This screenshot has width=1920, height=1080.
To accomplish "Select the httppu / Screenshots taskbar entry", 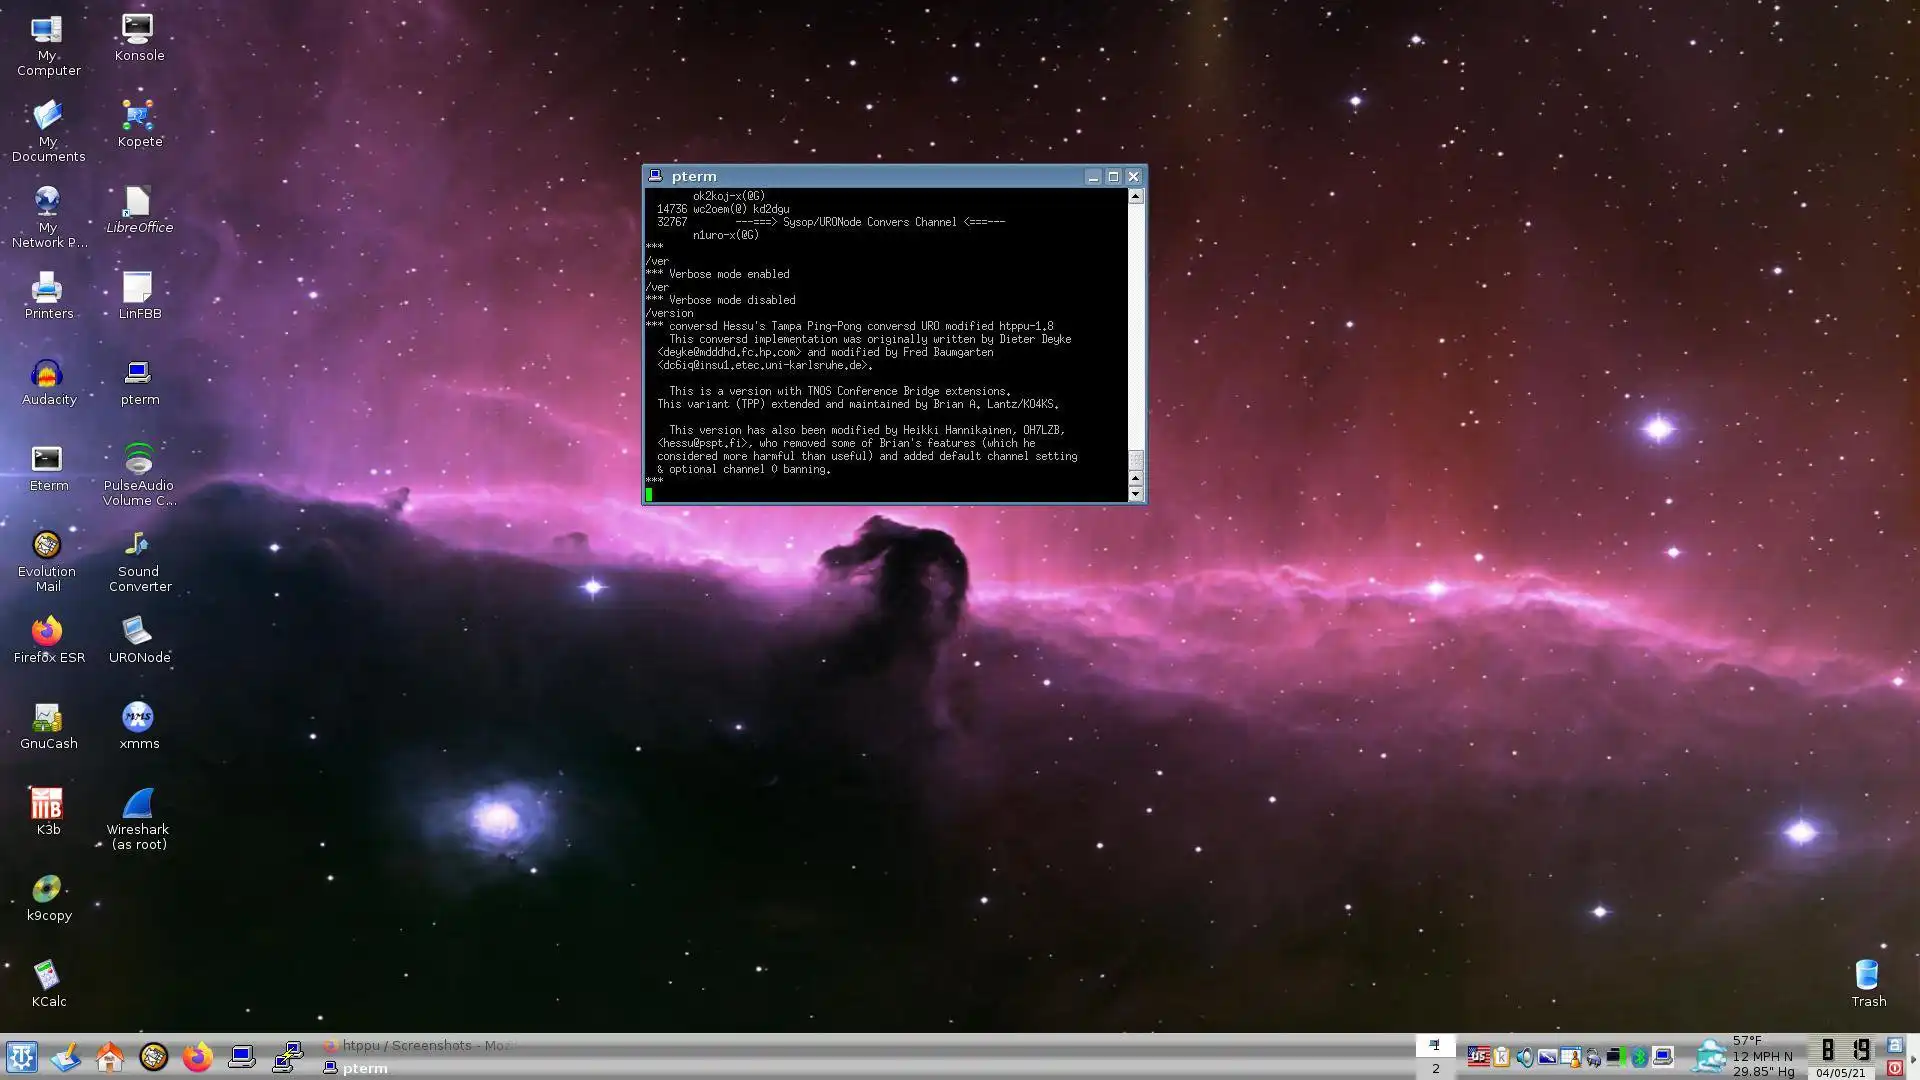I will (x=420, y=1045).
